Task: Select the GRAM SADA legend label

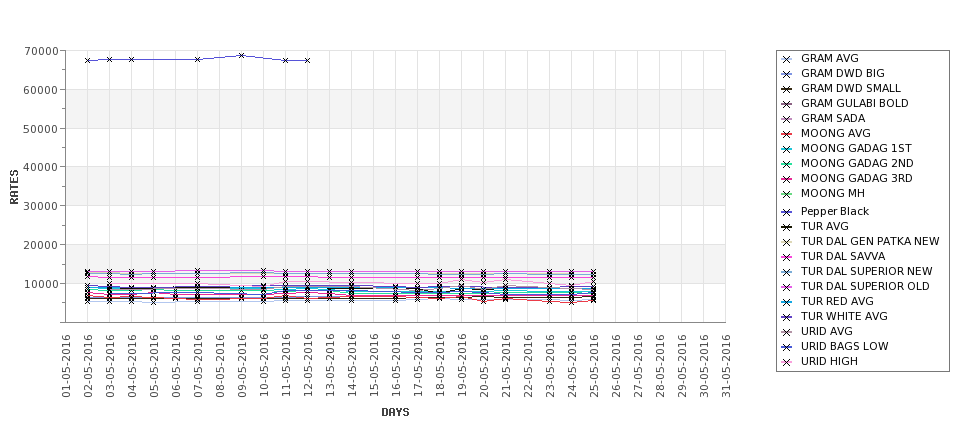Action: [x=833, y=118]
